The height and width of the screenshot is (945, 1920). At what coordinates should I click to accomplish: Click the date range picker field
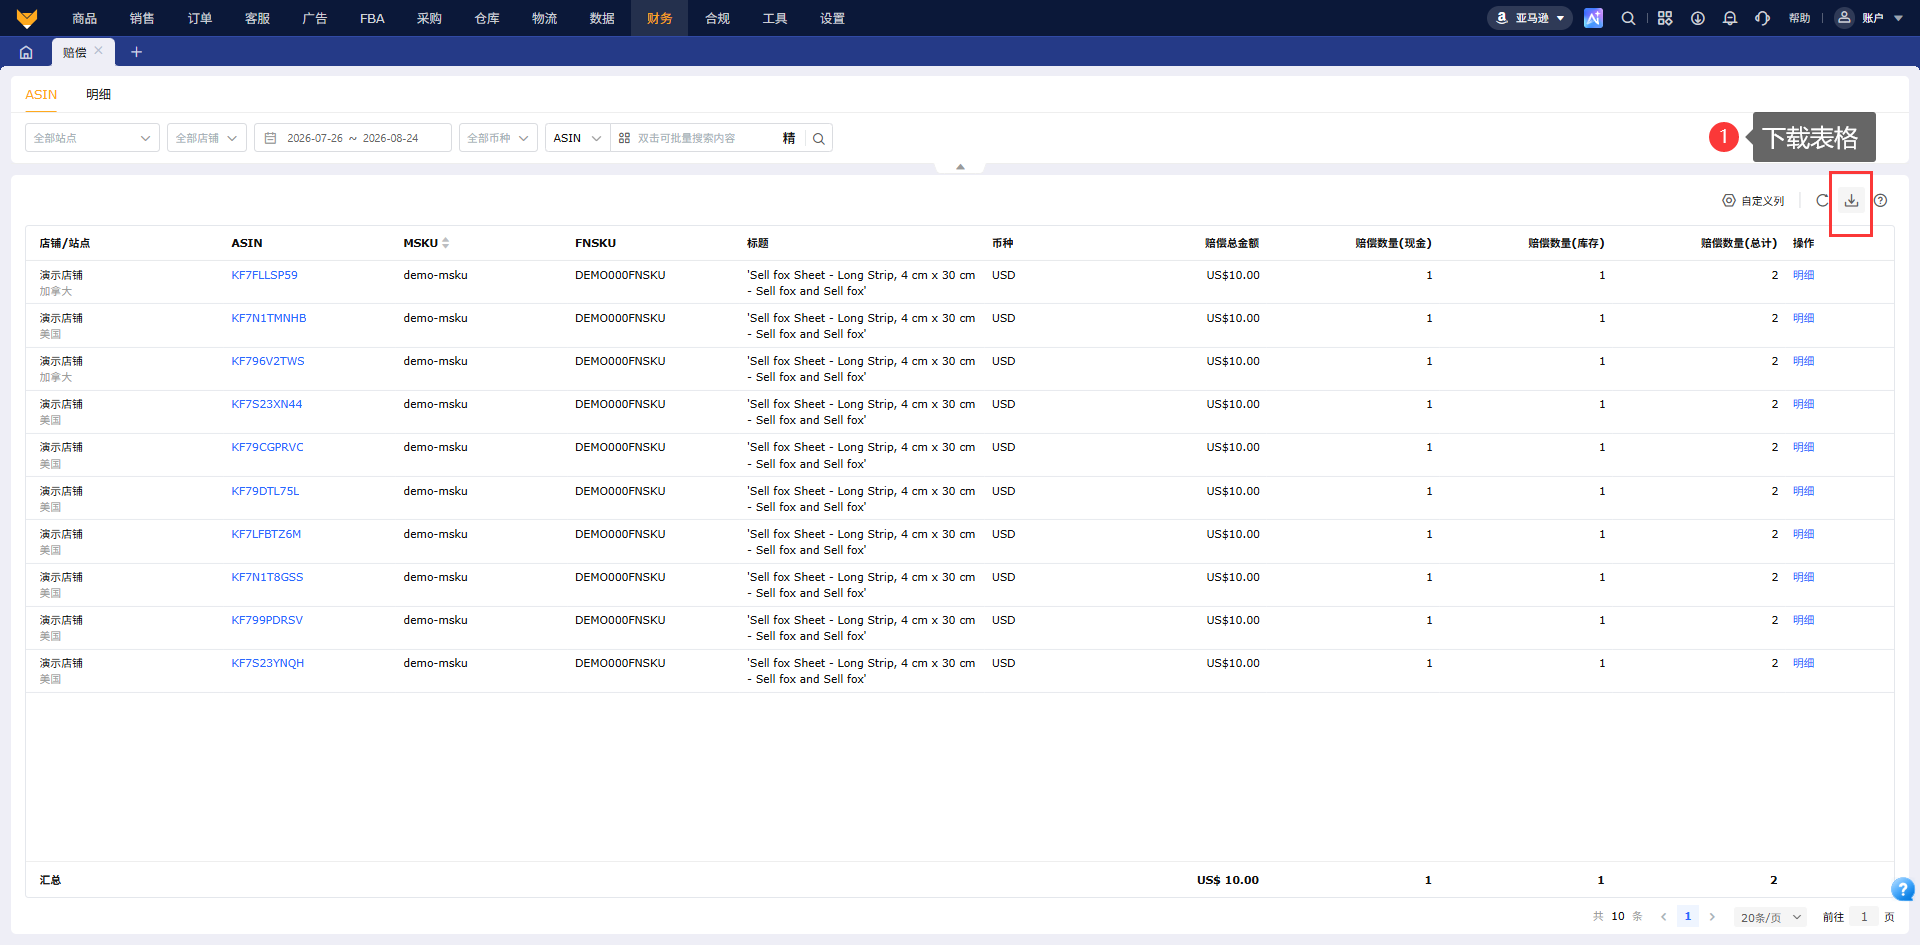(x=353, y=138)
